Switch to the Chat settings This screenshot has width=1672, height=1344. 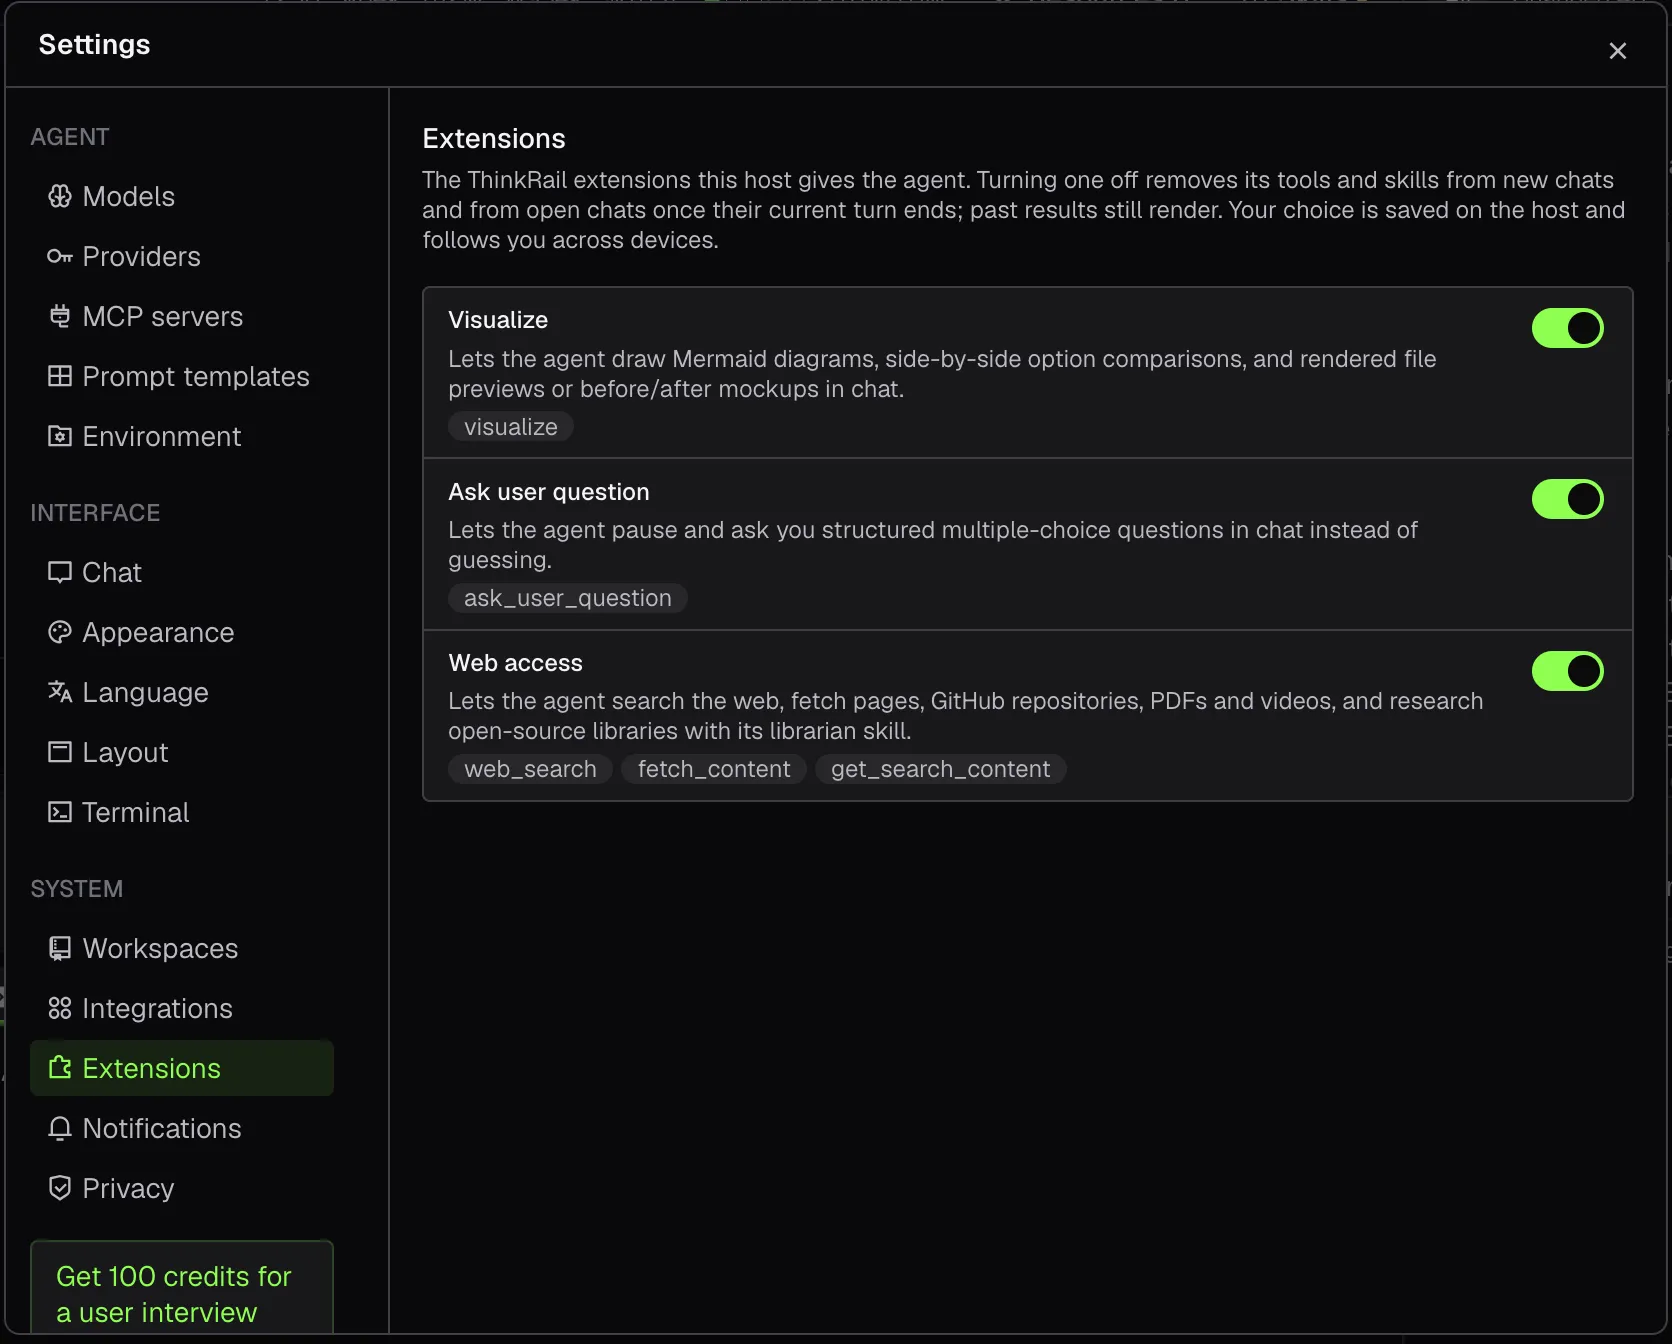click(x=182, y=572)
